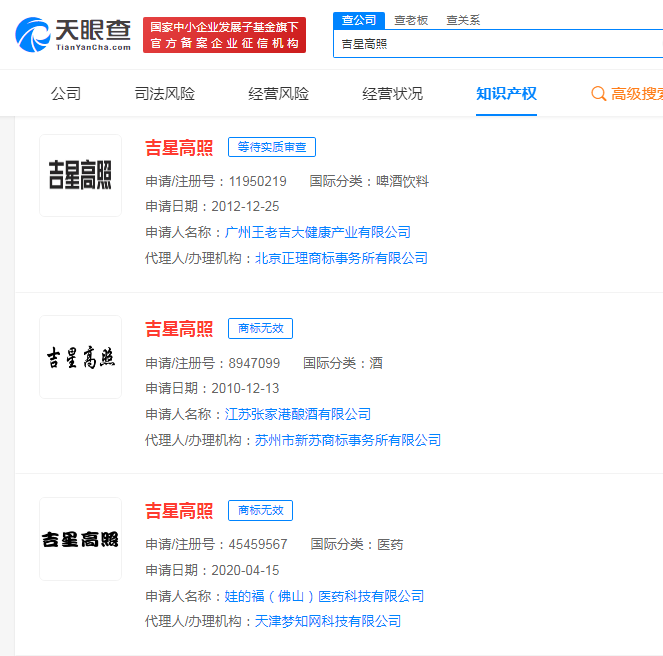Switch to the 经营风险 tab
The width and height of the screenshot is (663, 656).
pos(279,94)
